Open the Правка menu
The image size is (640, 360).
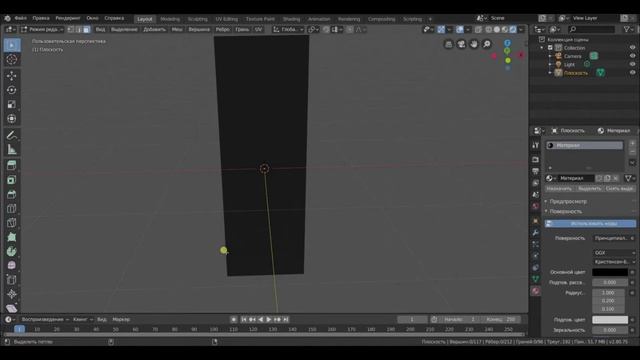pyautogui.click(x=41, y=18)
